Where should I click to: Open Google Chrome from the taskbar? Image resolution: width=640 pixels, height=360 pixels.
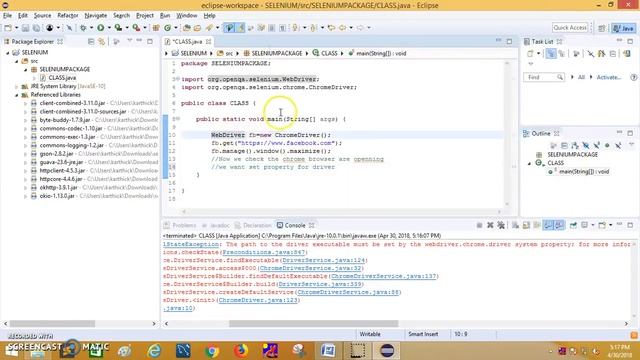pyautogui.click(x=212, y=351)
